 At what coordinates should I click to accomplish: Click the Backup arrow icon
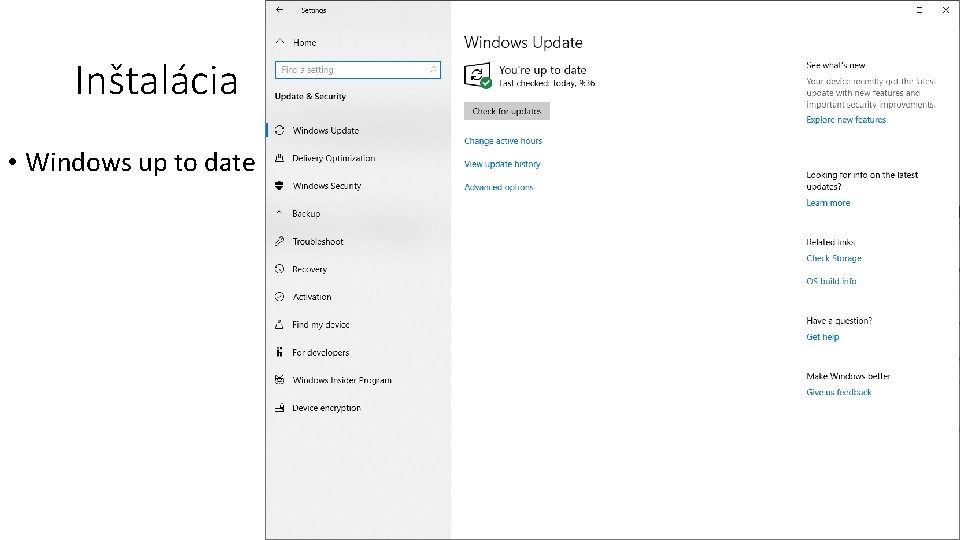click(x=280, y=213)
